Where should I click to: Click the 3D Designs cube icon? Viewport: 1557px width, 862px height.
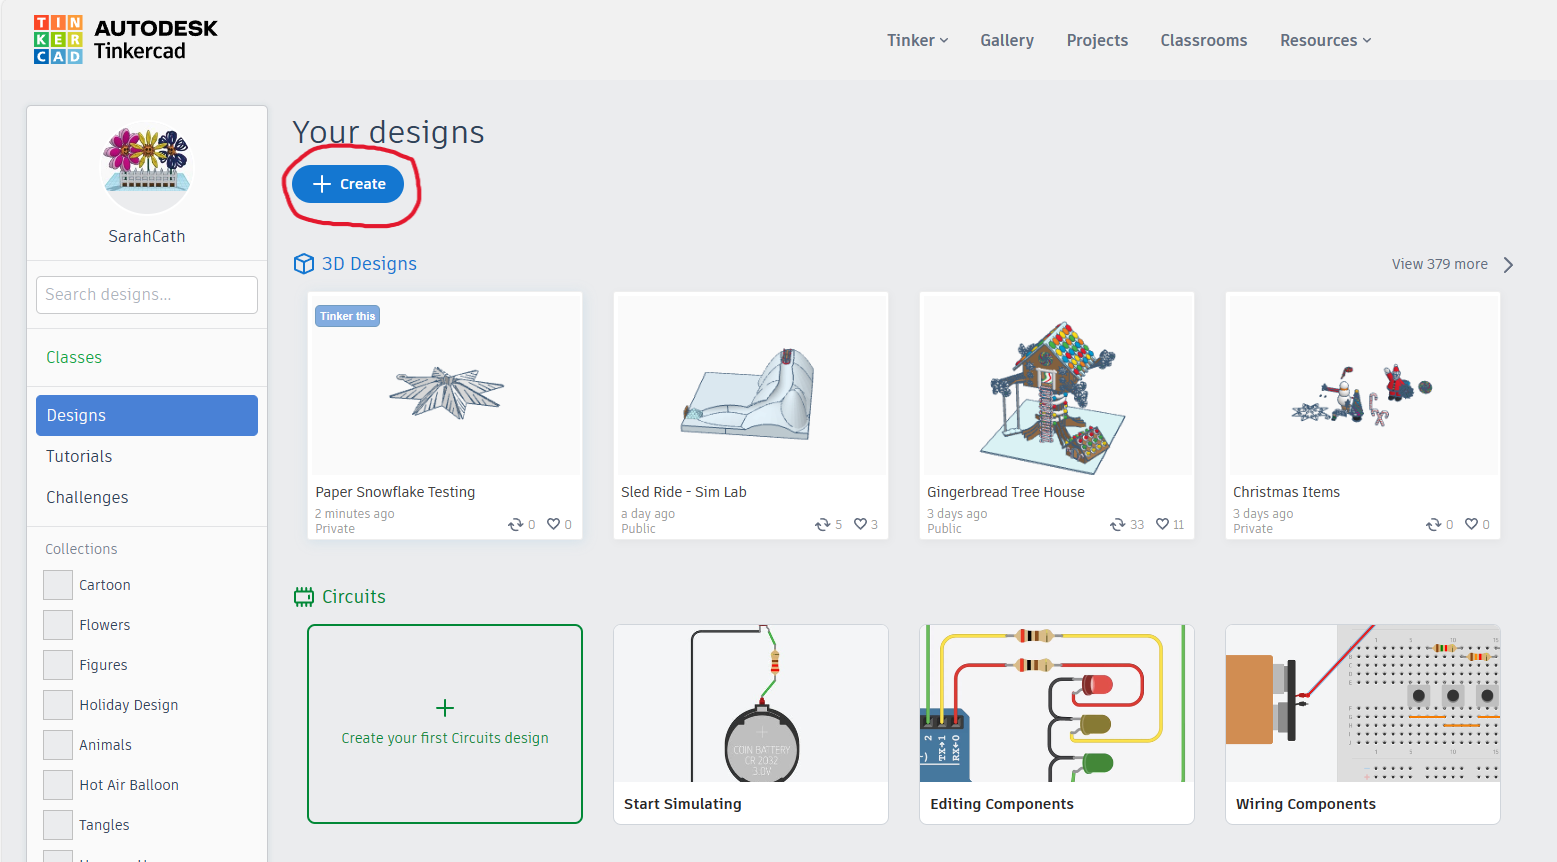(303, 263)
